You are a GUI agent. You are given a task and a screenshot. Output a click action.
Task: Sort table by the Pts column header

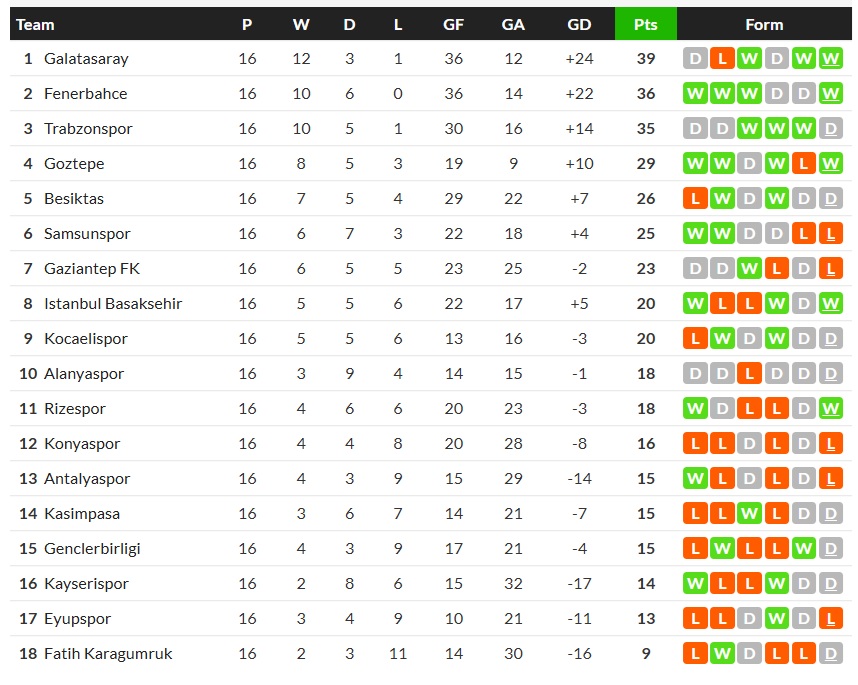[x=645, y=25]
